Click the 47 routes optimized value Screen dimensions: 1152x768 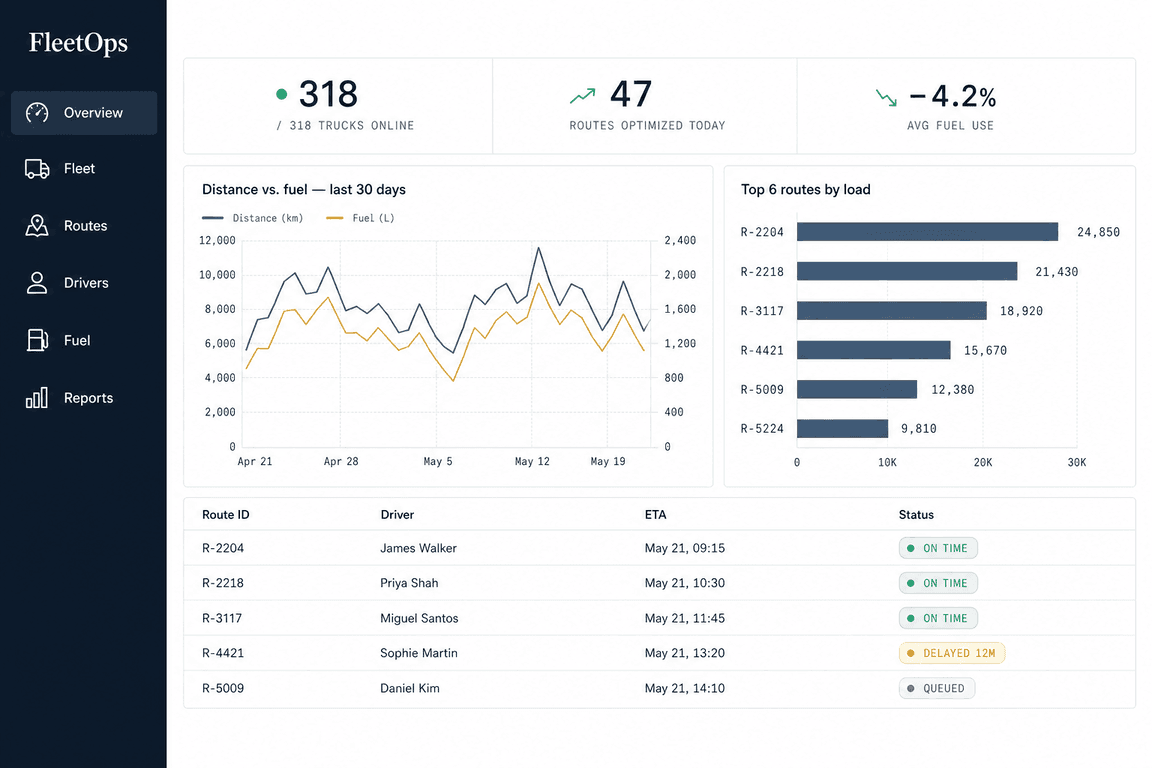[x=631, y=94]
